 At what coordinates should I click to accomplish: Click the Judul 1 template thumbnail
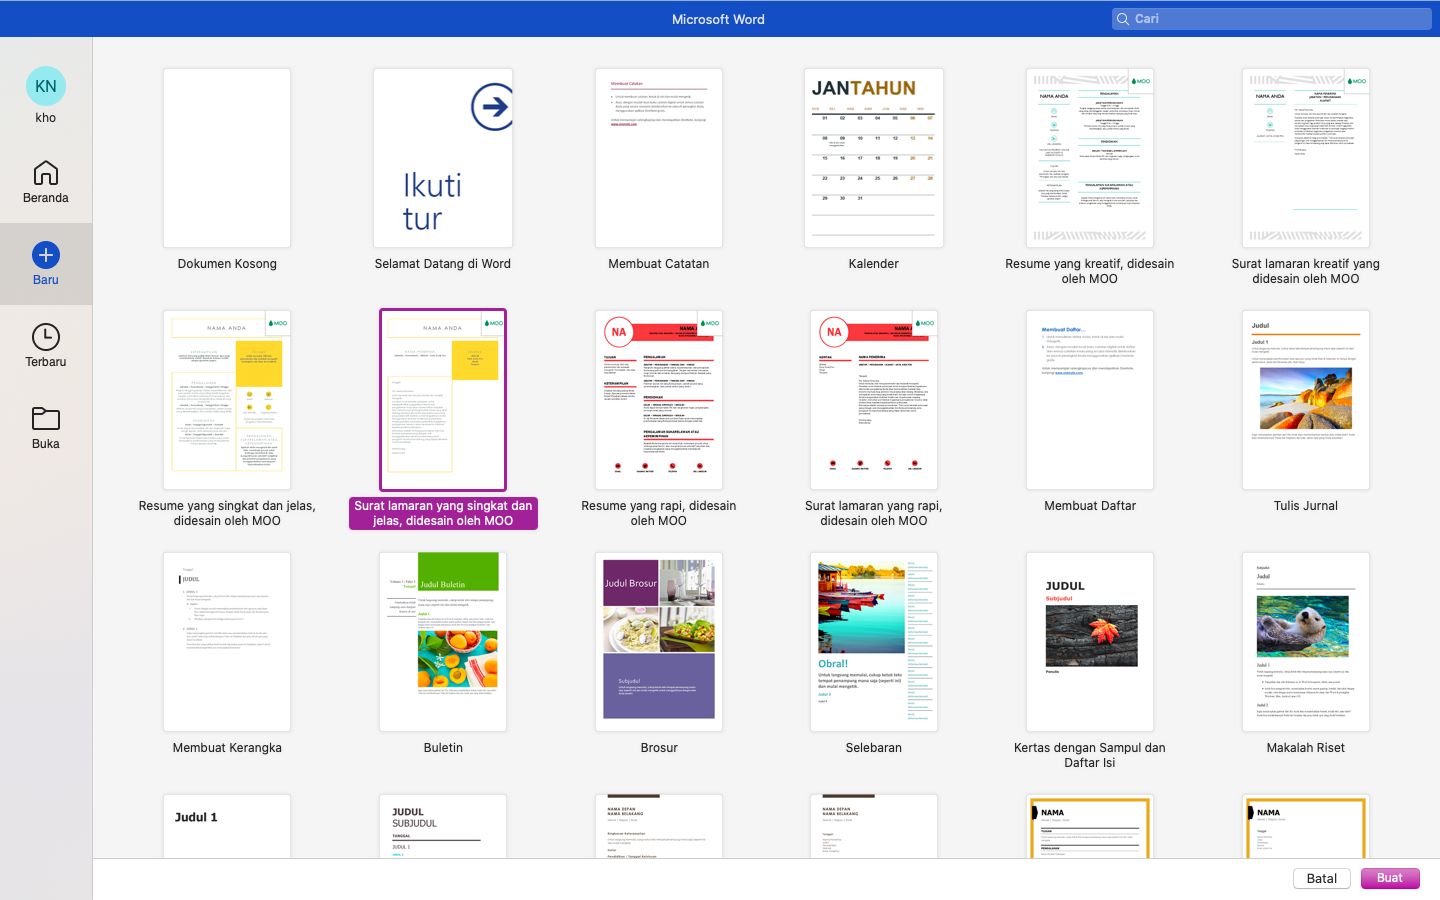pyautogui.click(x=227, y=827)
